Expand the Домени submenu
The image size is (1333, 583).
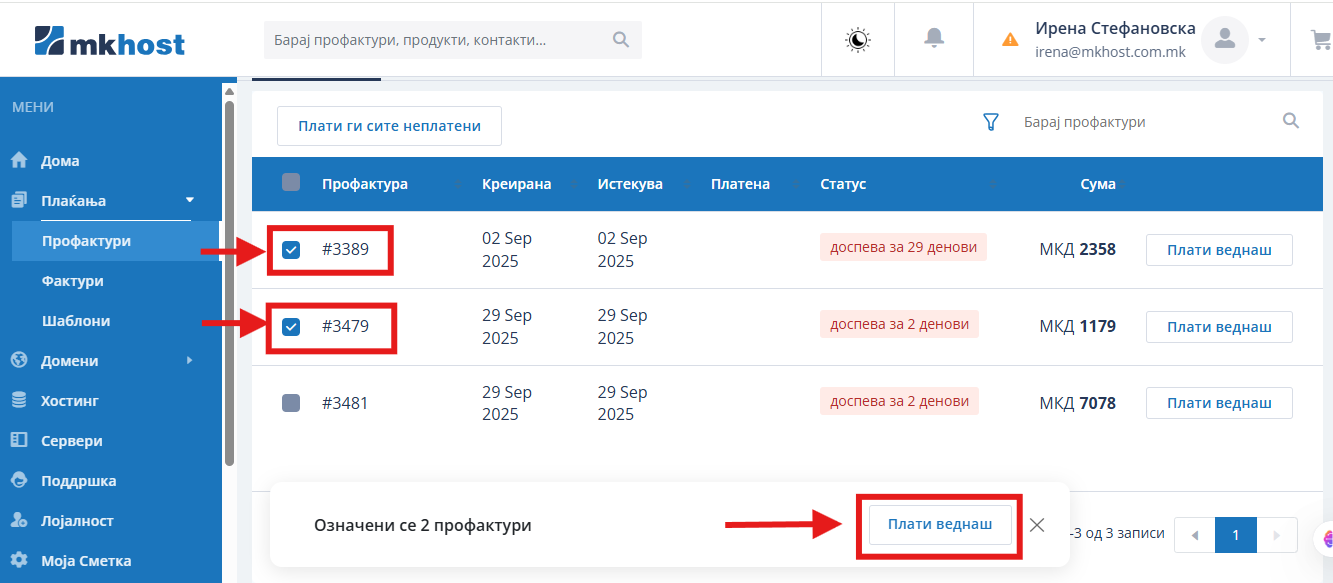pos(190,360)
